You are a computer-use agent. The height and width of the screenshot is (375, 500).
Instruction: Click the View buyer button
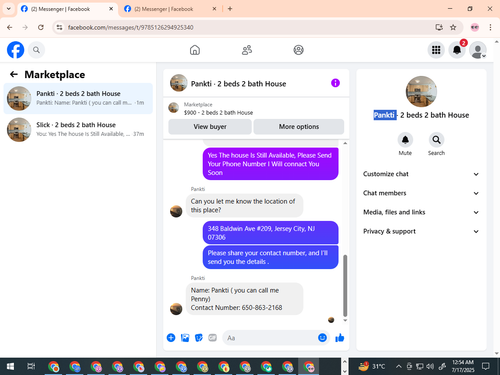point(210,127)
